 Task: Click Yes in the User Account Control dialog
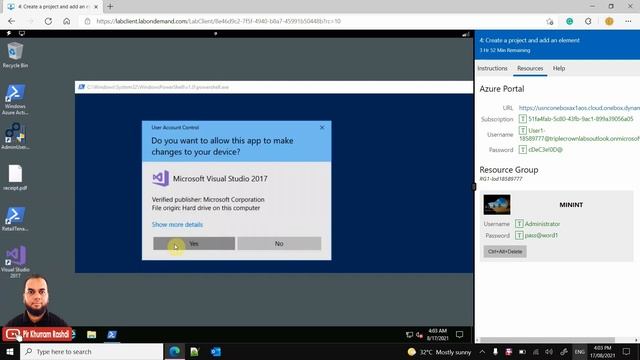194,243
